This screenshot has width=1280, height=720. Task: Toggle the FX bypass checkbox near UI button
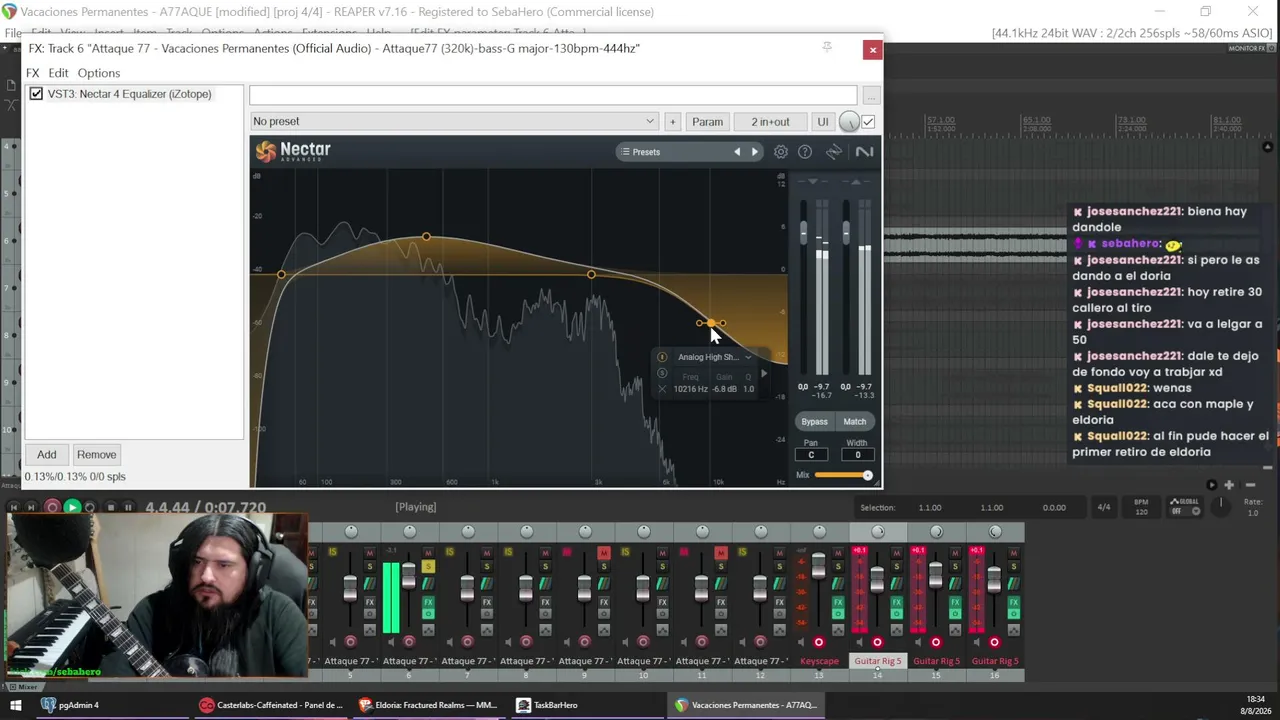pos(868,122)
